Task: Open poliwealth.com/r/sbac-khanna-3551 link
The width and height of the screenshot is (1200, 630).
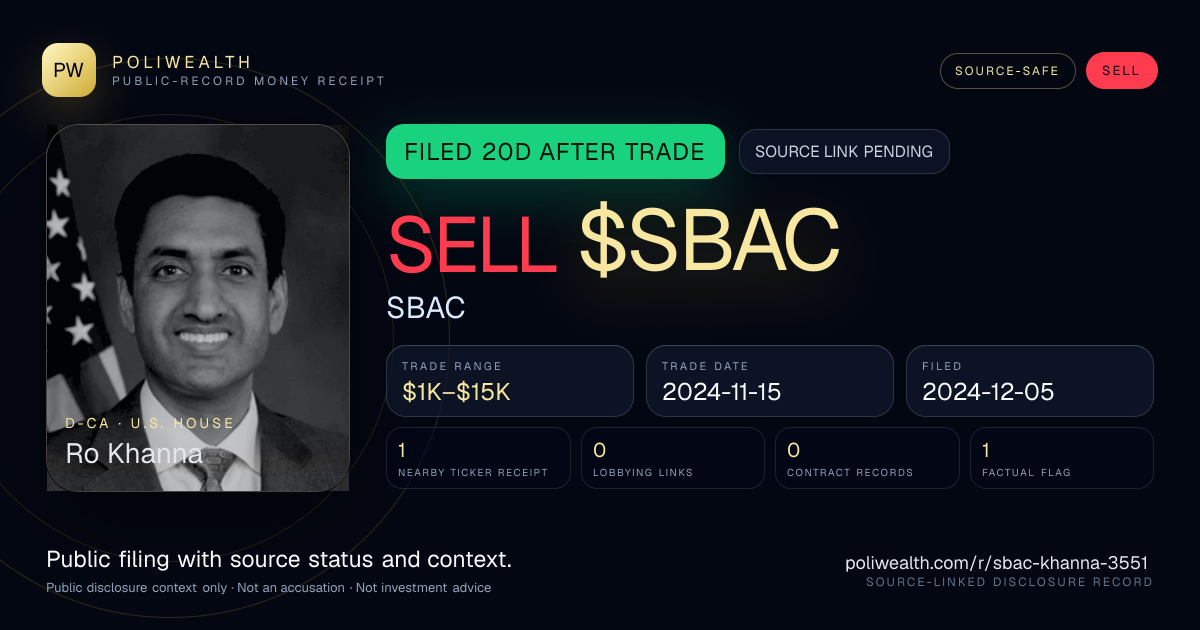Action: tap(996, 563)
